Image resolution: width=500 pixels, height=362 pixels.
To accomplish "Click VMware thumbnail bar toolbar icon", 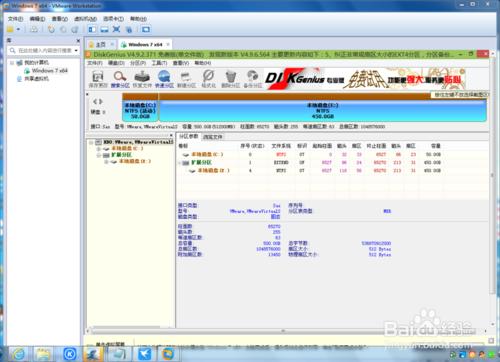I will 104,29.
